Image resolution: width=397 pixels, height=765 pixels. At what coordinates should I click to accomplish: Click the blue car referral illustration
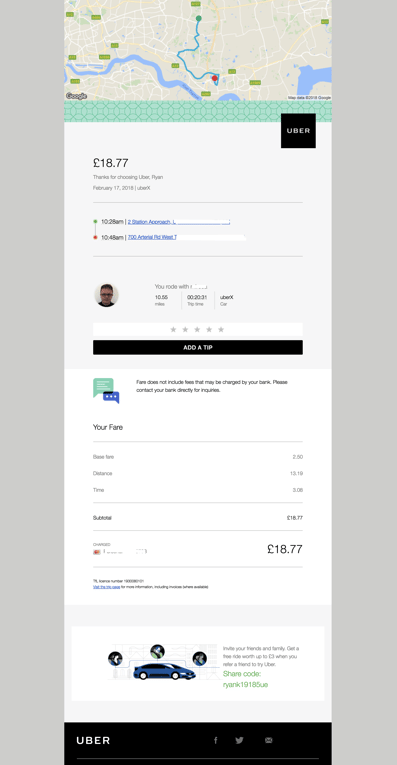tap(164, 671)
